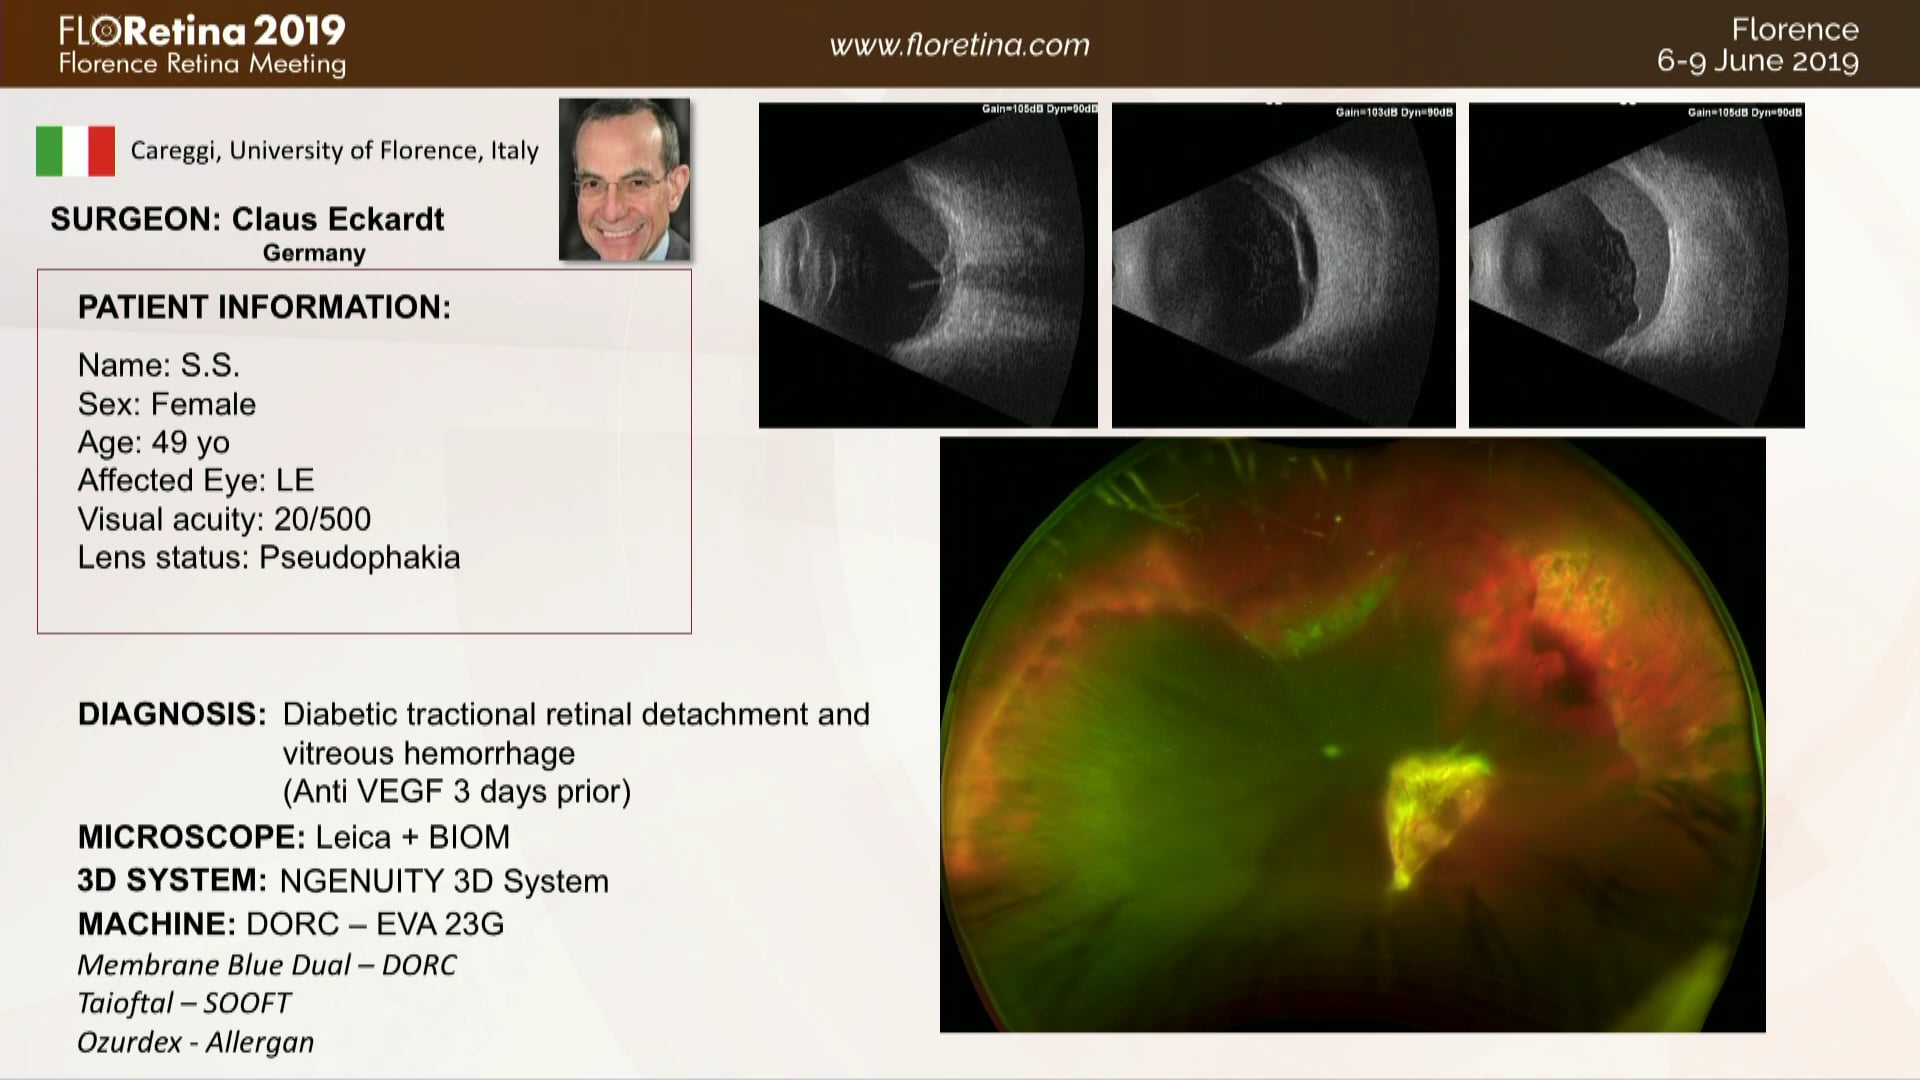This screenshot has width=1920, height=1080.
Task: Click the 'vitreous hemorrhage' line
Action: (x=429, y=753)
